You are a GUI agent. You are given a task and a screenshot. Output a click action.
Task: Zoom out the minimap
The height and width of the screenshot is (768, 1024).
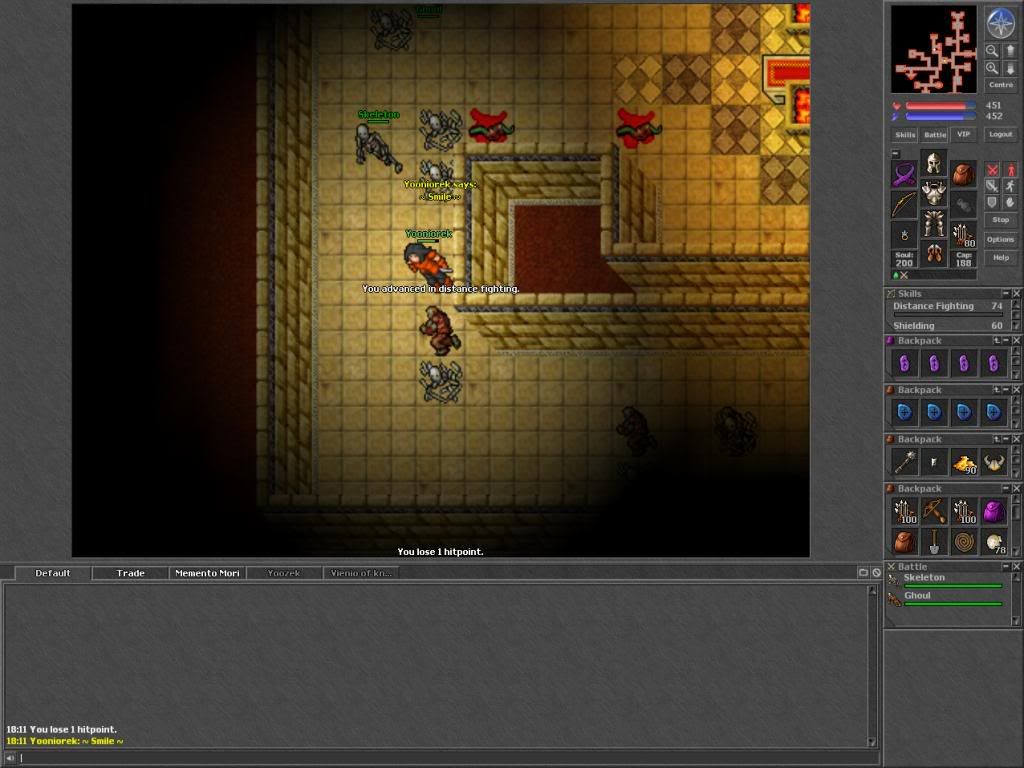[x=992, y=51]
